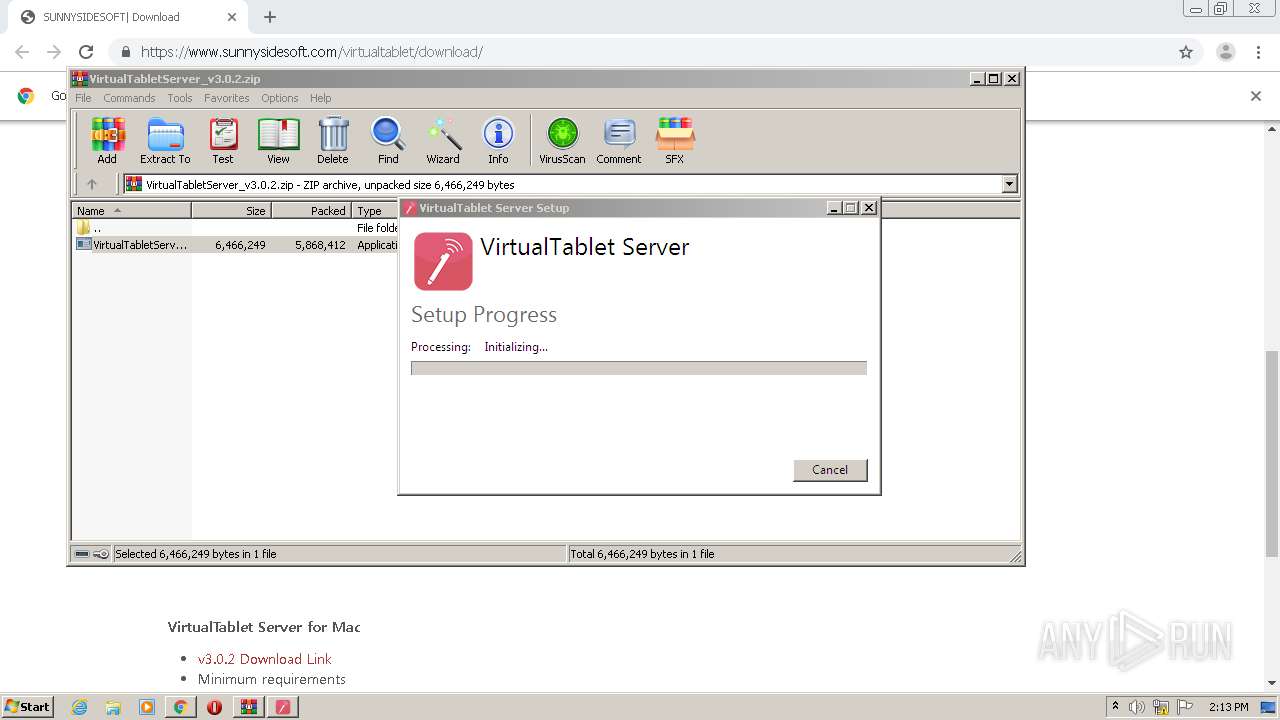Image resolution: width=1280 pixels, height=720 pixels.
Task: Click the setup progress bar
Action: (639, 368)
